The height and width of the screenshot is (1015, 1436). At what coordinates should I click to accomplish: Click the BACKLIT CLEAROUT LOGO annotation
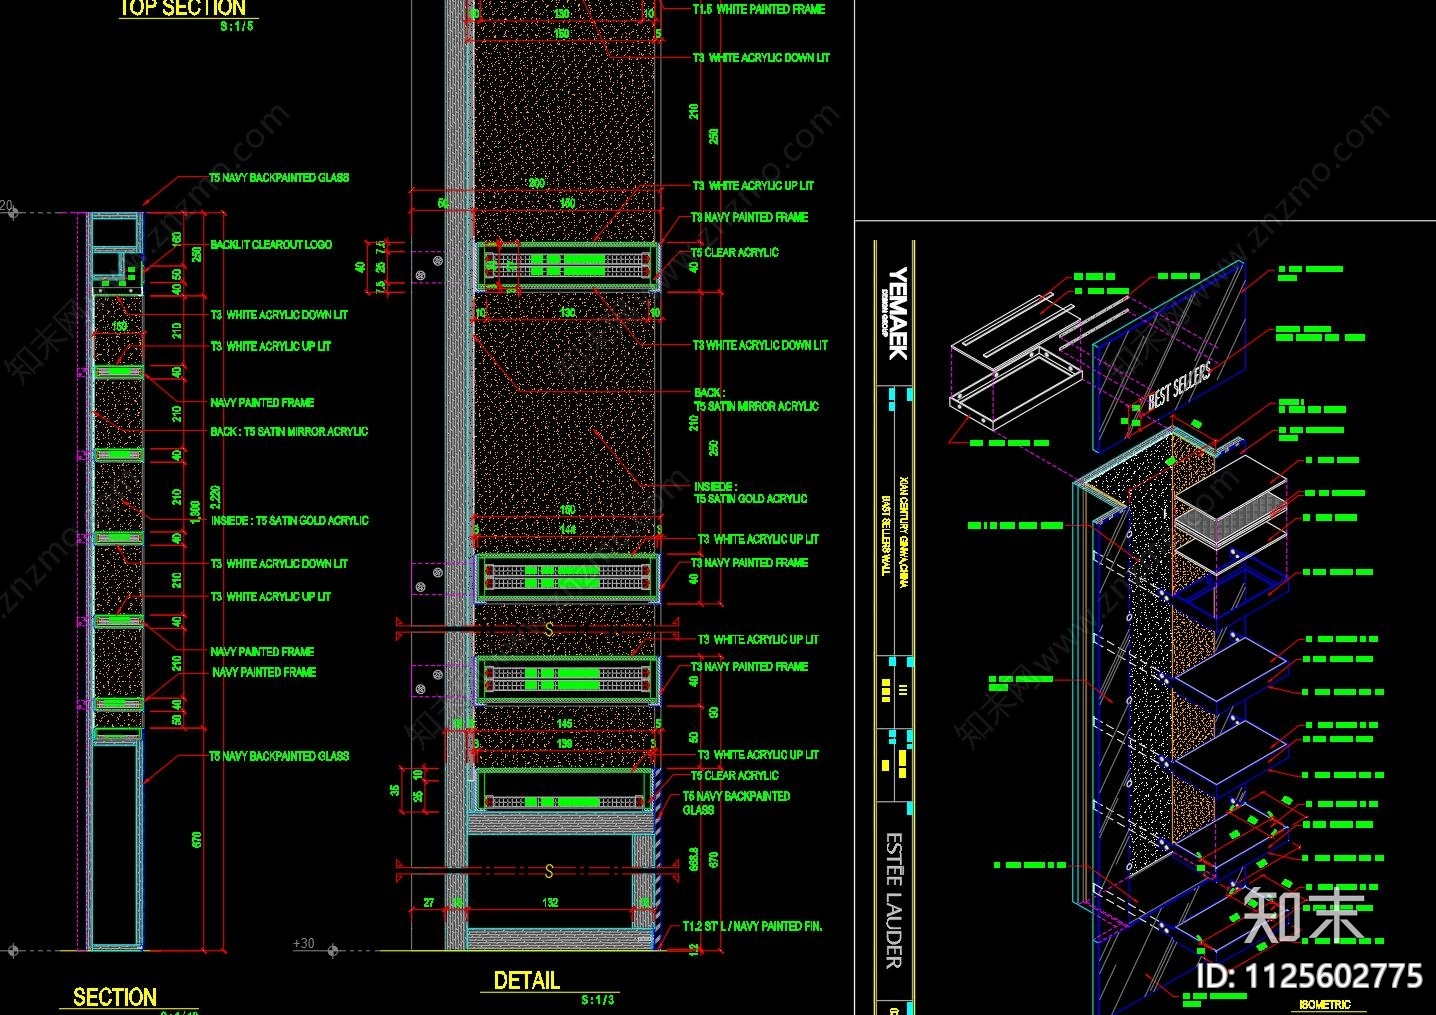click(x=271, y=245)
